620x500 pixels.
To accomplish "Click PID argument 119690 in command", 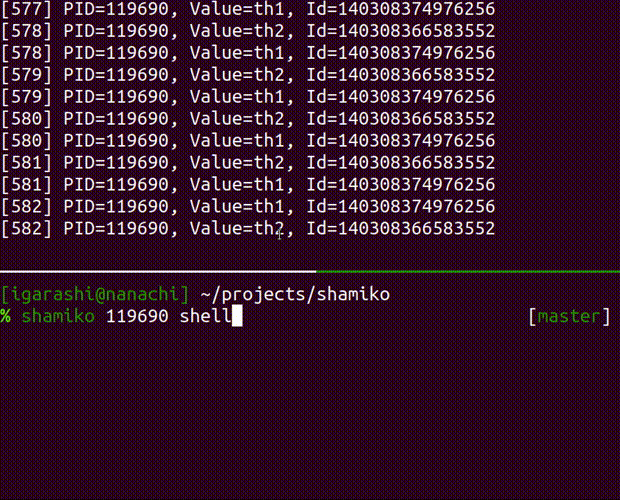I will (x=137, y=316).
